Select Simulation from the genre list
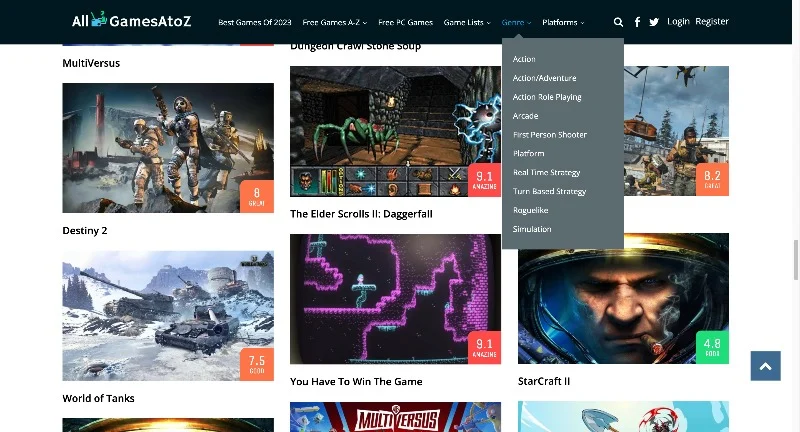The image size is (800, 432). click(532, 229)
